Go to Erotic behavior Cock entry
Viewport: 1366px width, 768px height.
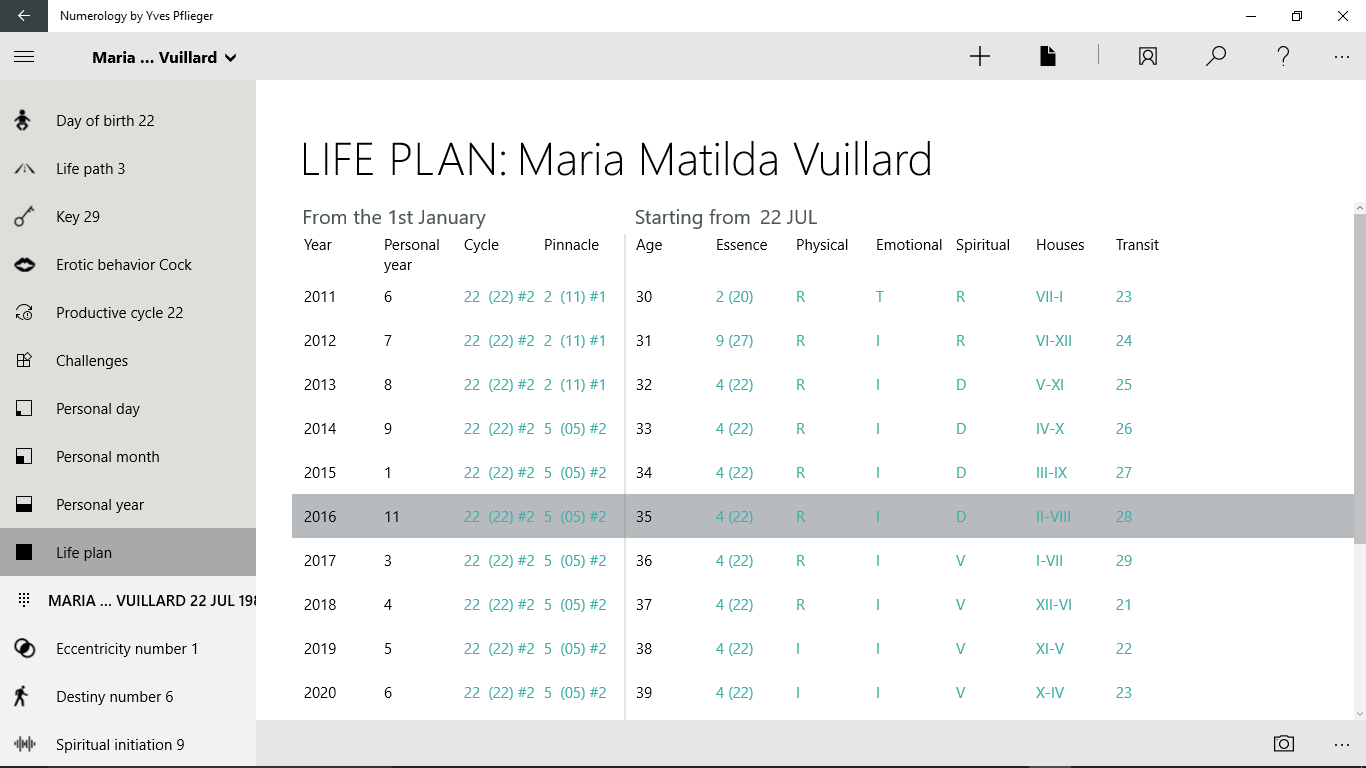[124, 265]
